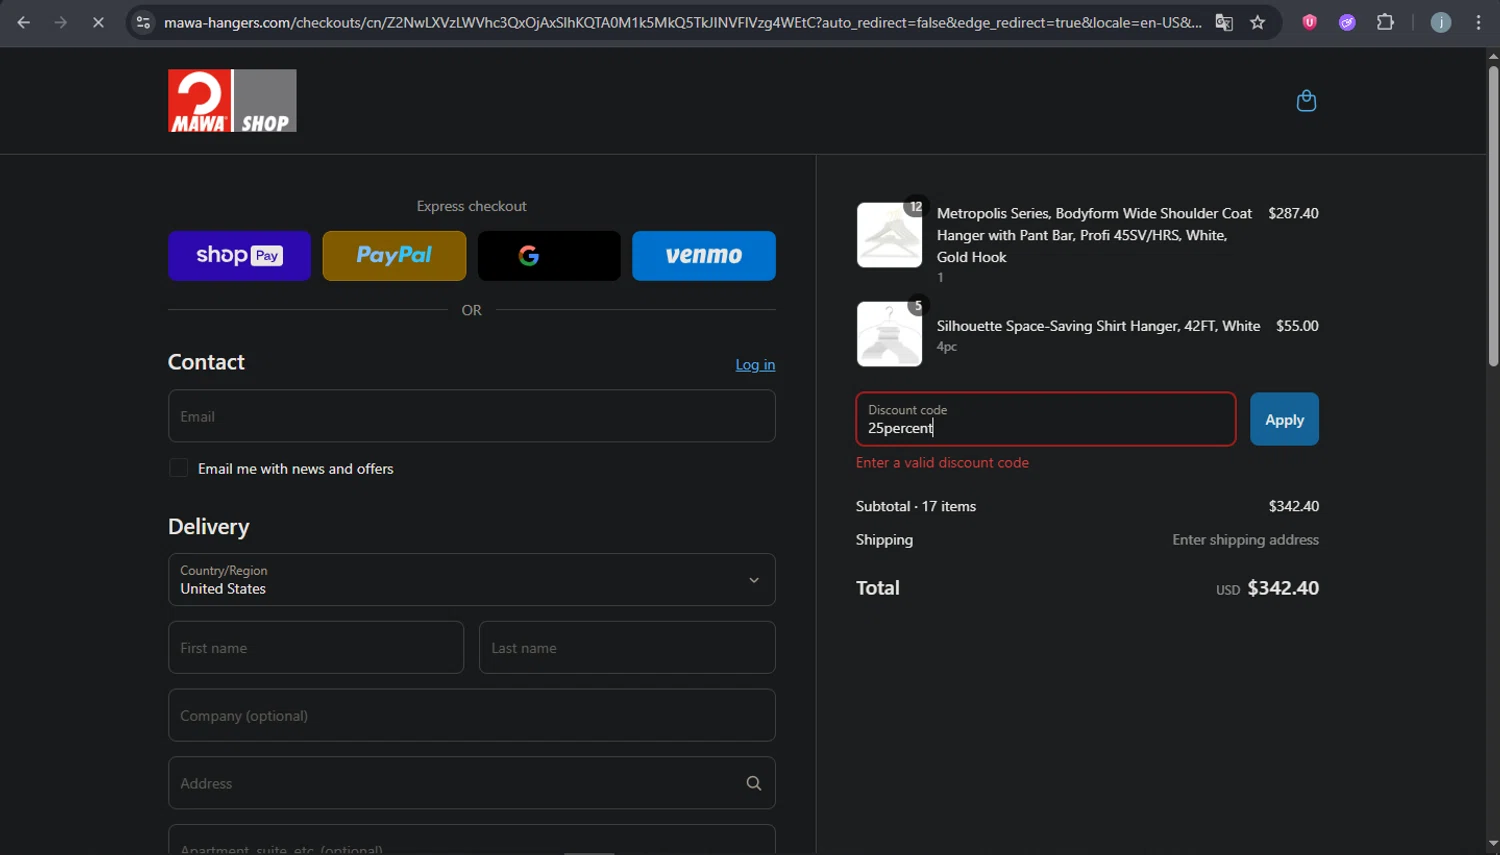Image resolution: width=1500 pixels, height=855 pixels.
Task: Focus the First name field
Action: 316,648
